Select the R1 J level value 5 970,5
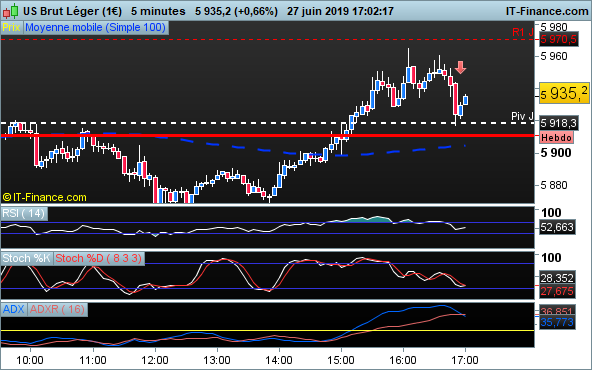 [559, 39]
